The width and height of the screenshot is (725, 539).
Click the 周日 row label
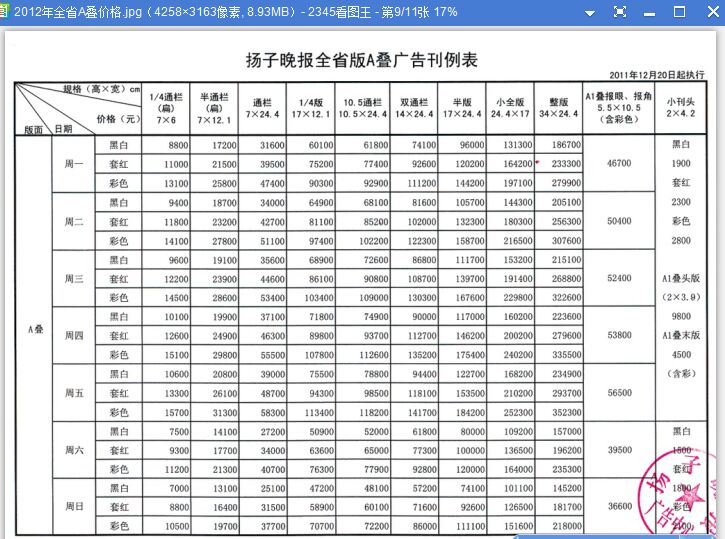tap(74, 507)
